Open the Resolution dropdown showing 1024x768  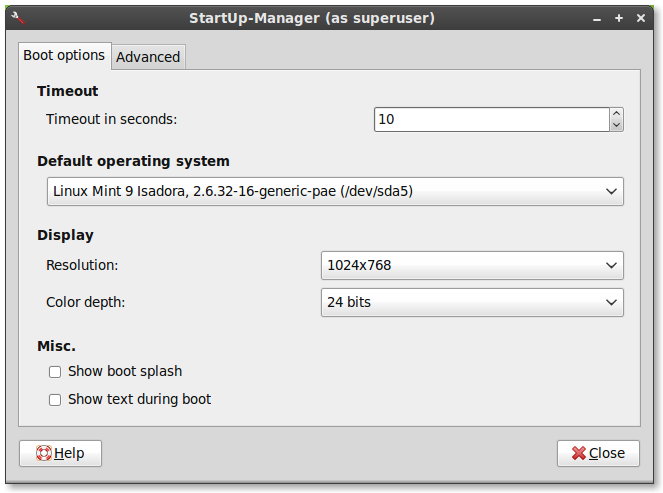(472, 266)
